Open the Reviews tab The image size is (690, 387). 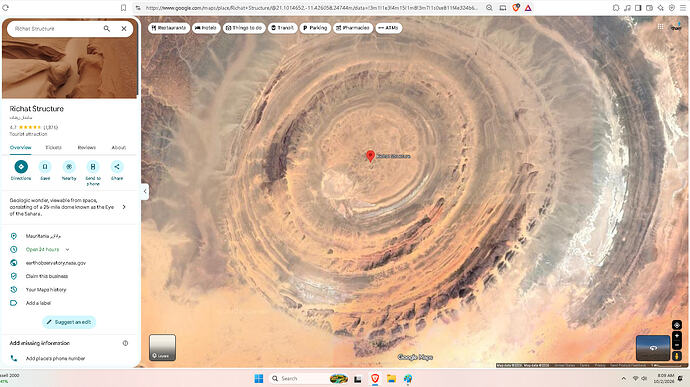87,147
